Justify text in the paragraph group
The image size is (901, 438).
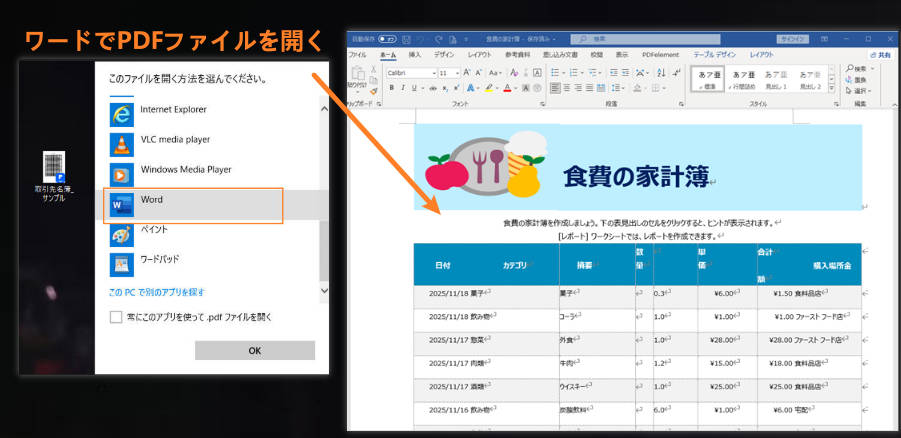(590, 88)
